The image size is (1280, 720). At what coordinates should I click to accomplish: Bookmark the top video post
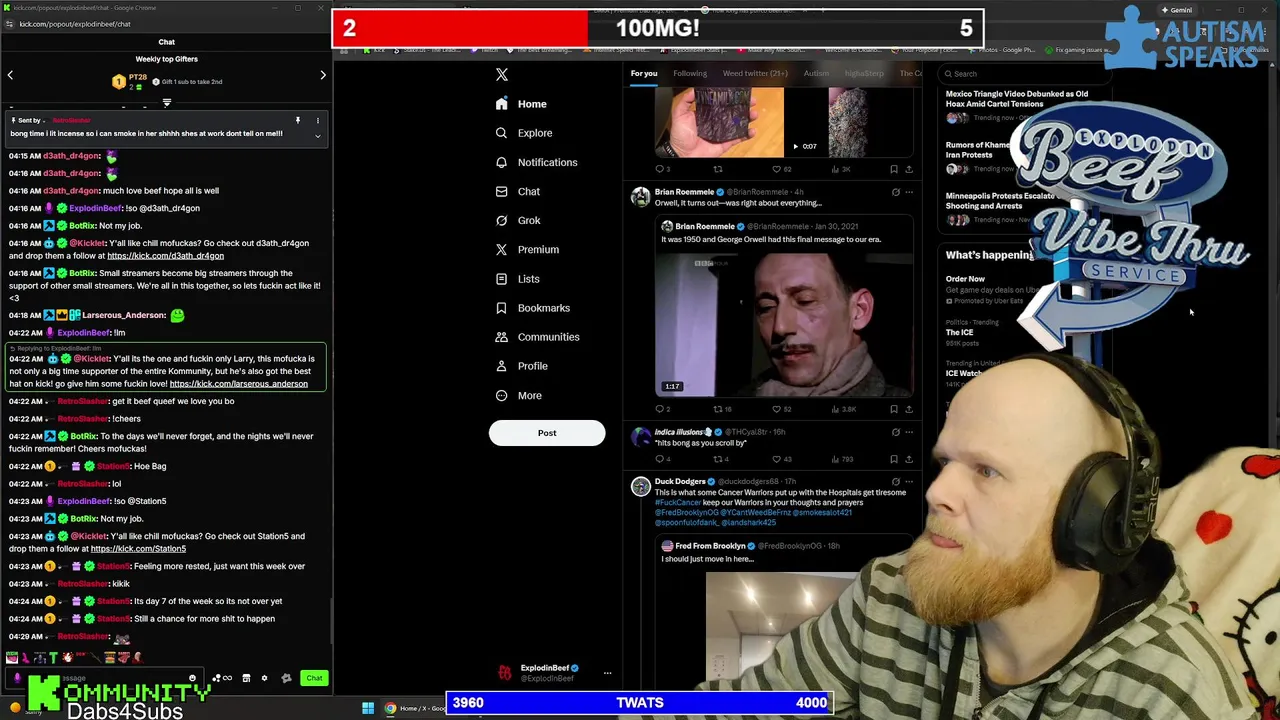(x=894, y=169)
